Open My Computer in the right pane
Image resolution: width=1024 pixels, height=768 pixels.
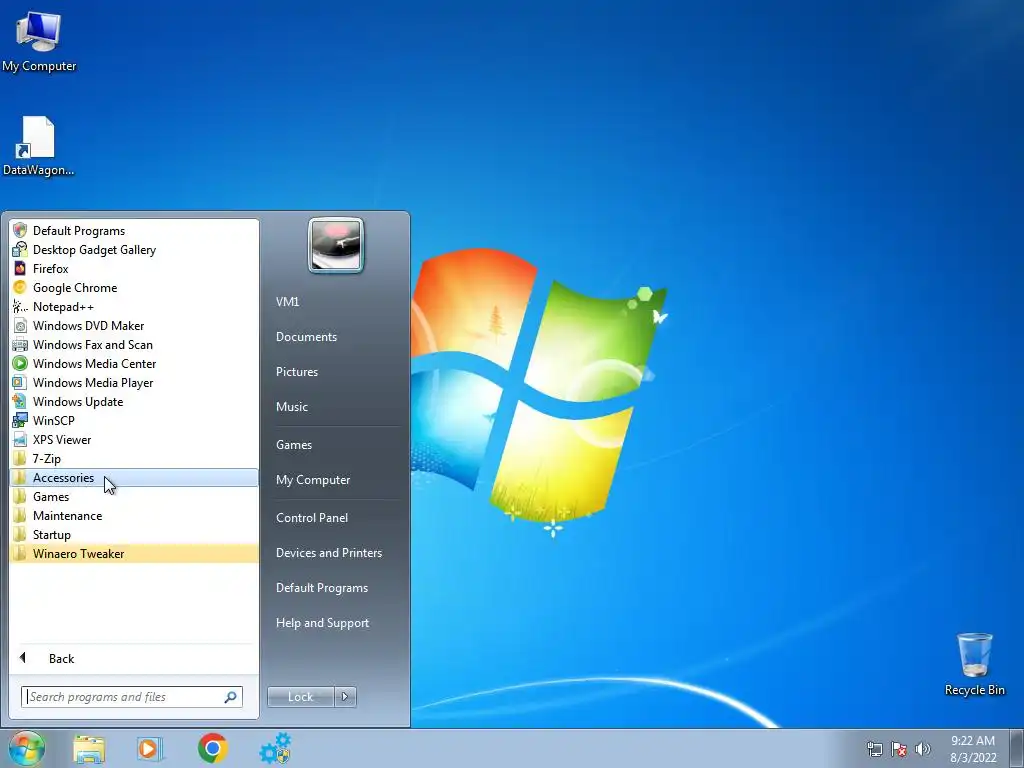pyautogui.click(x=313, y=480)
